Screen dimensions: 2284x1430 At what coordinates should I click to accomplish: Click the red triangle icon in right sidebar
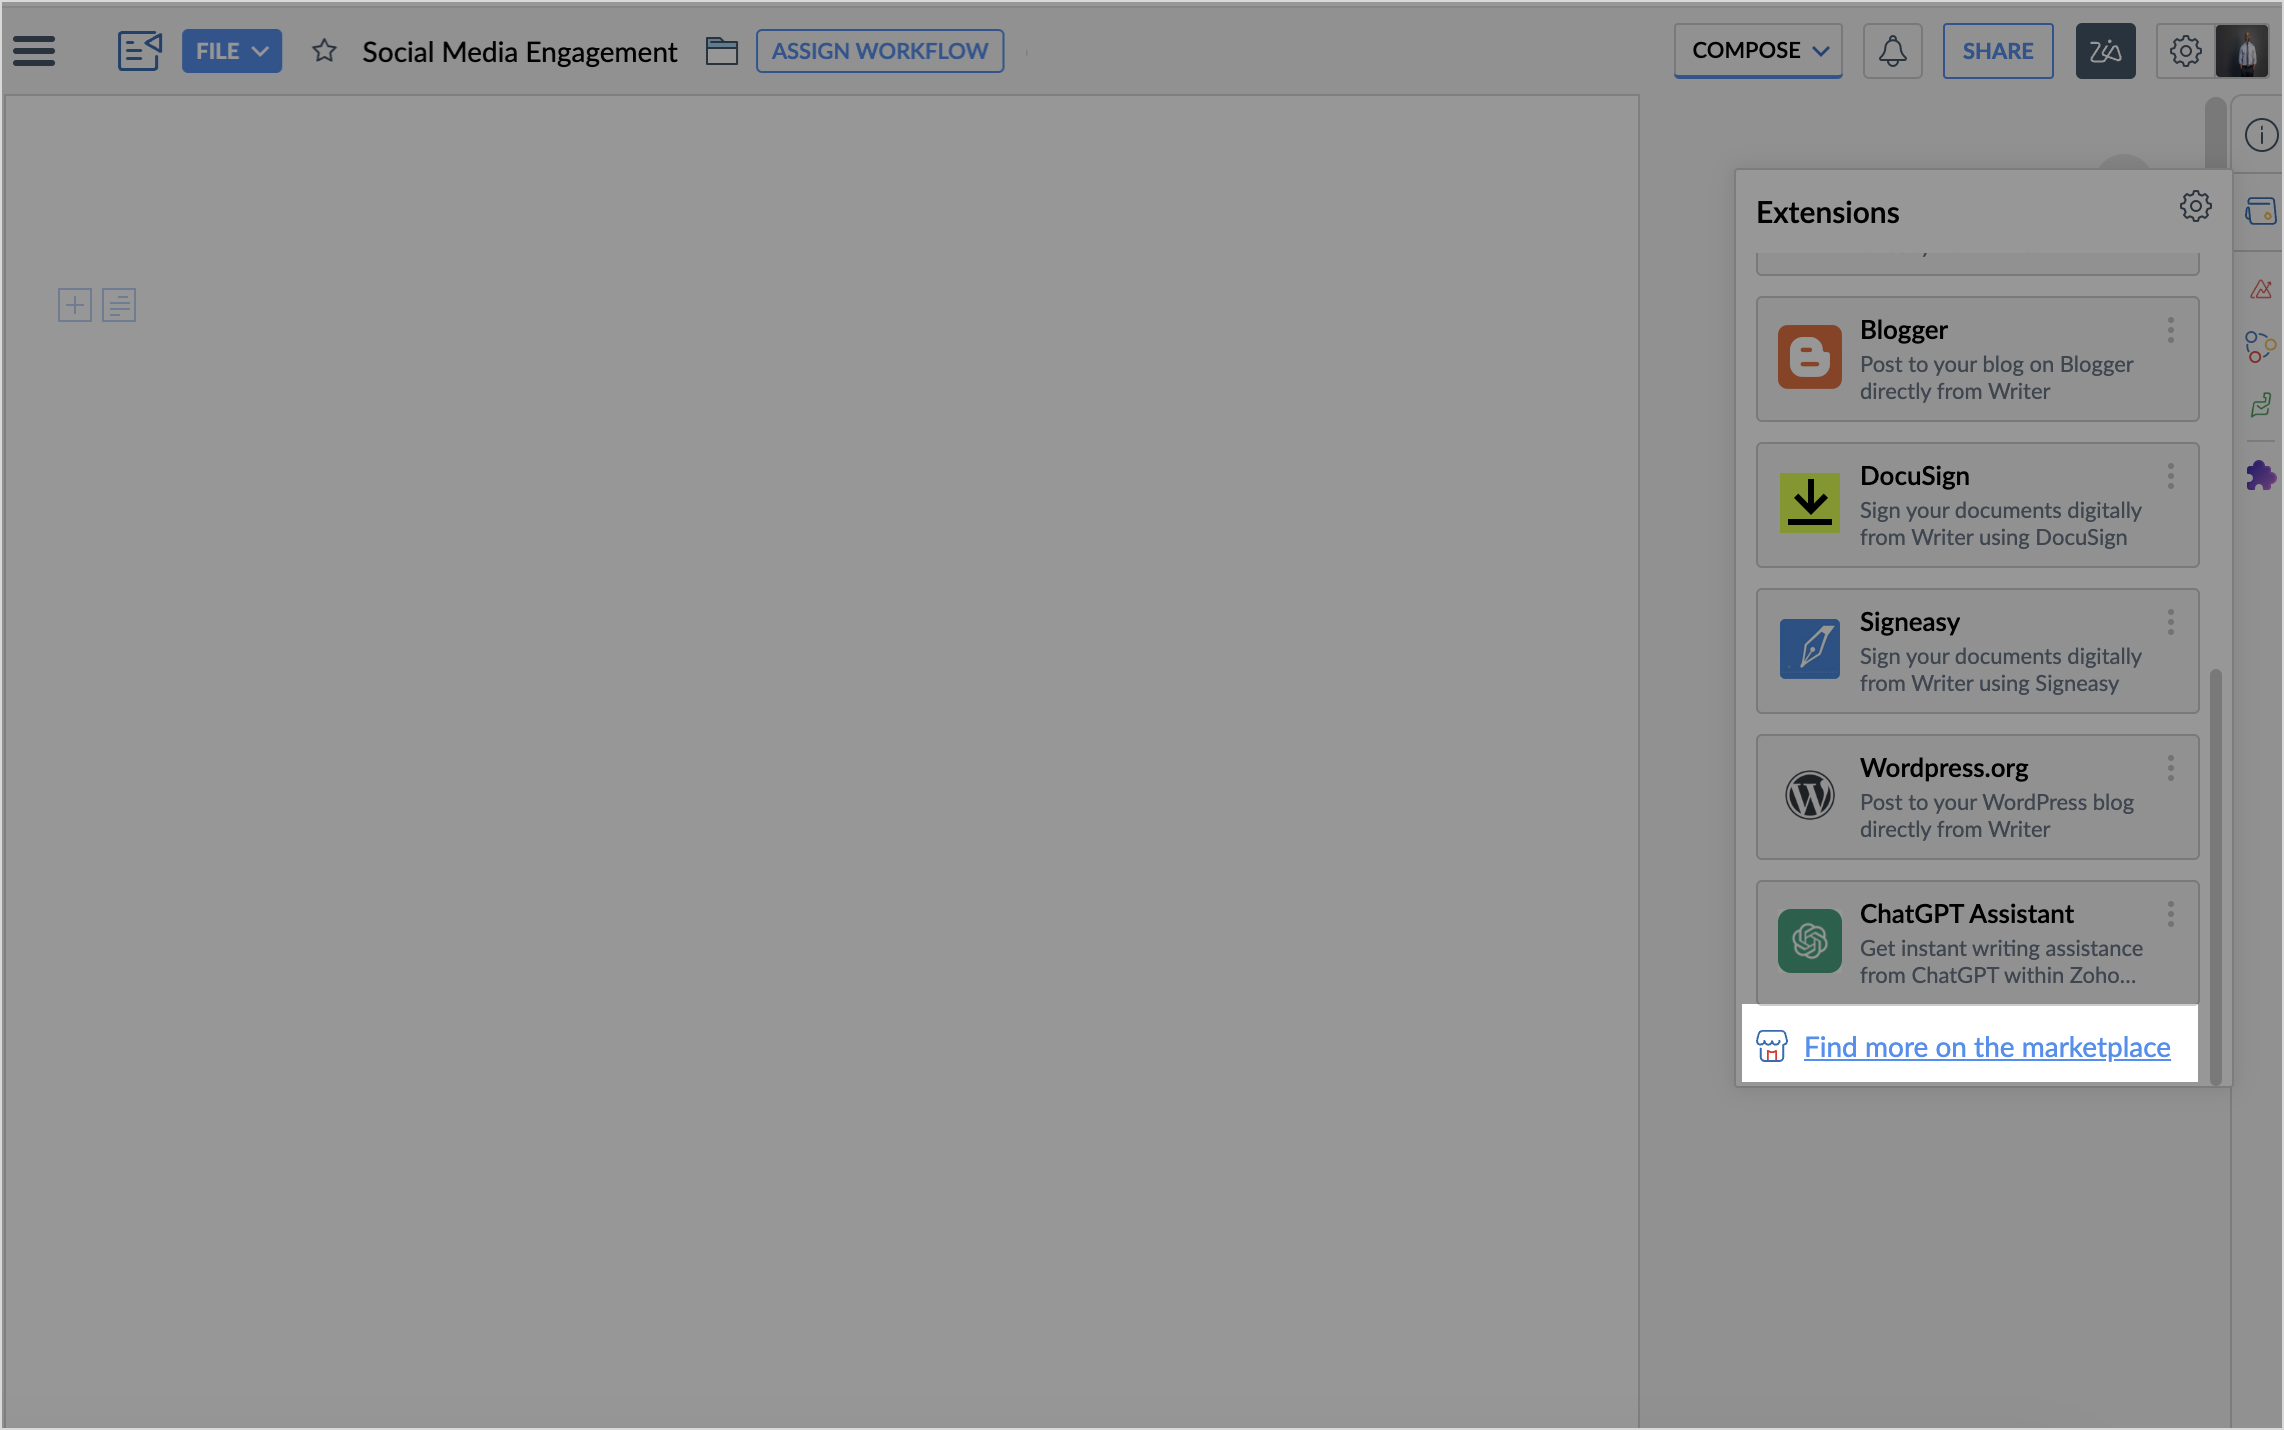(x=2260, y=290)
